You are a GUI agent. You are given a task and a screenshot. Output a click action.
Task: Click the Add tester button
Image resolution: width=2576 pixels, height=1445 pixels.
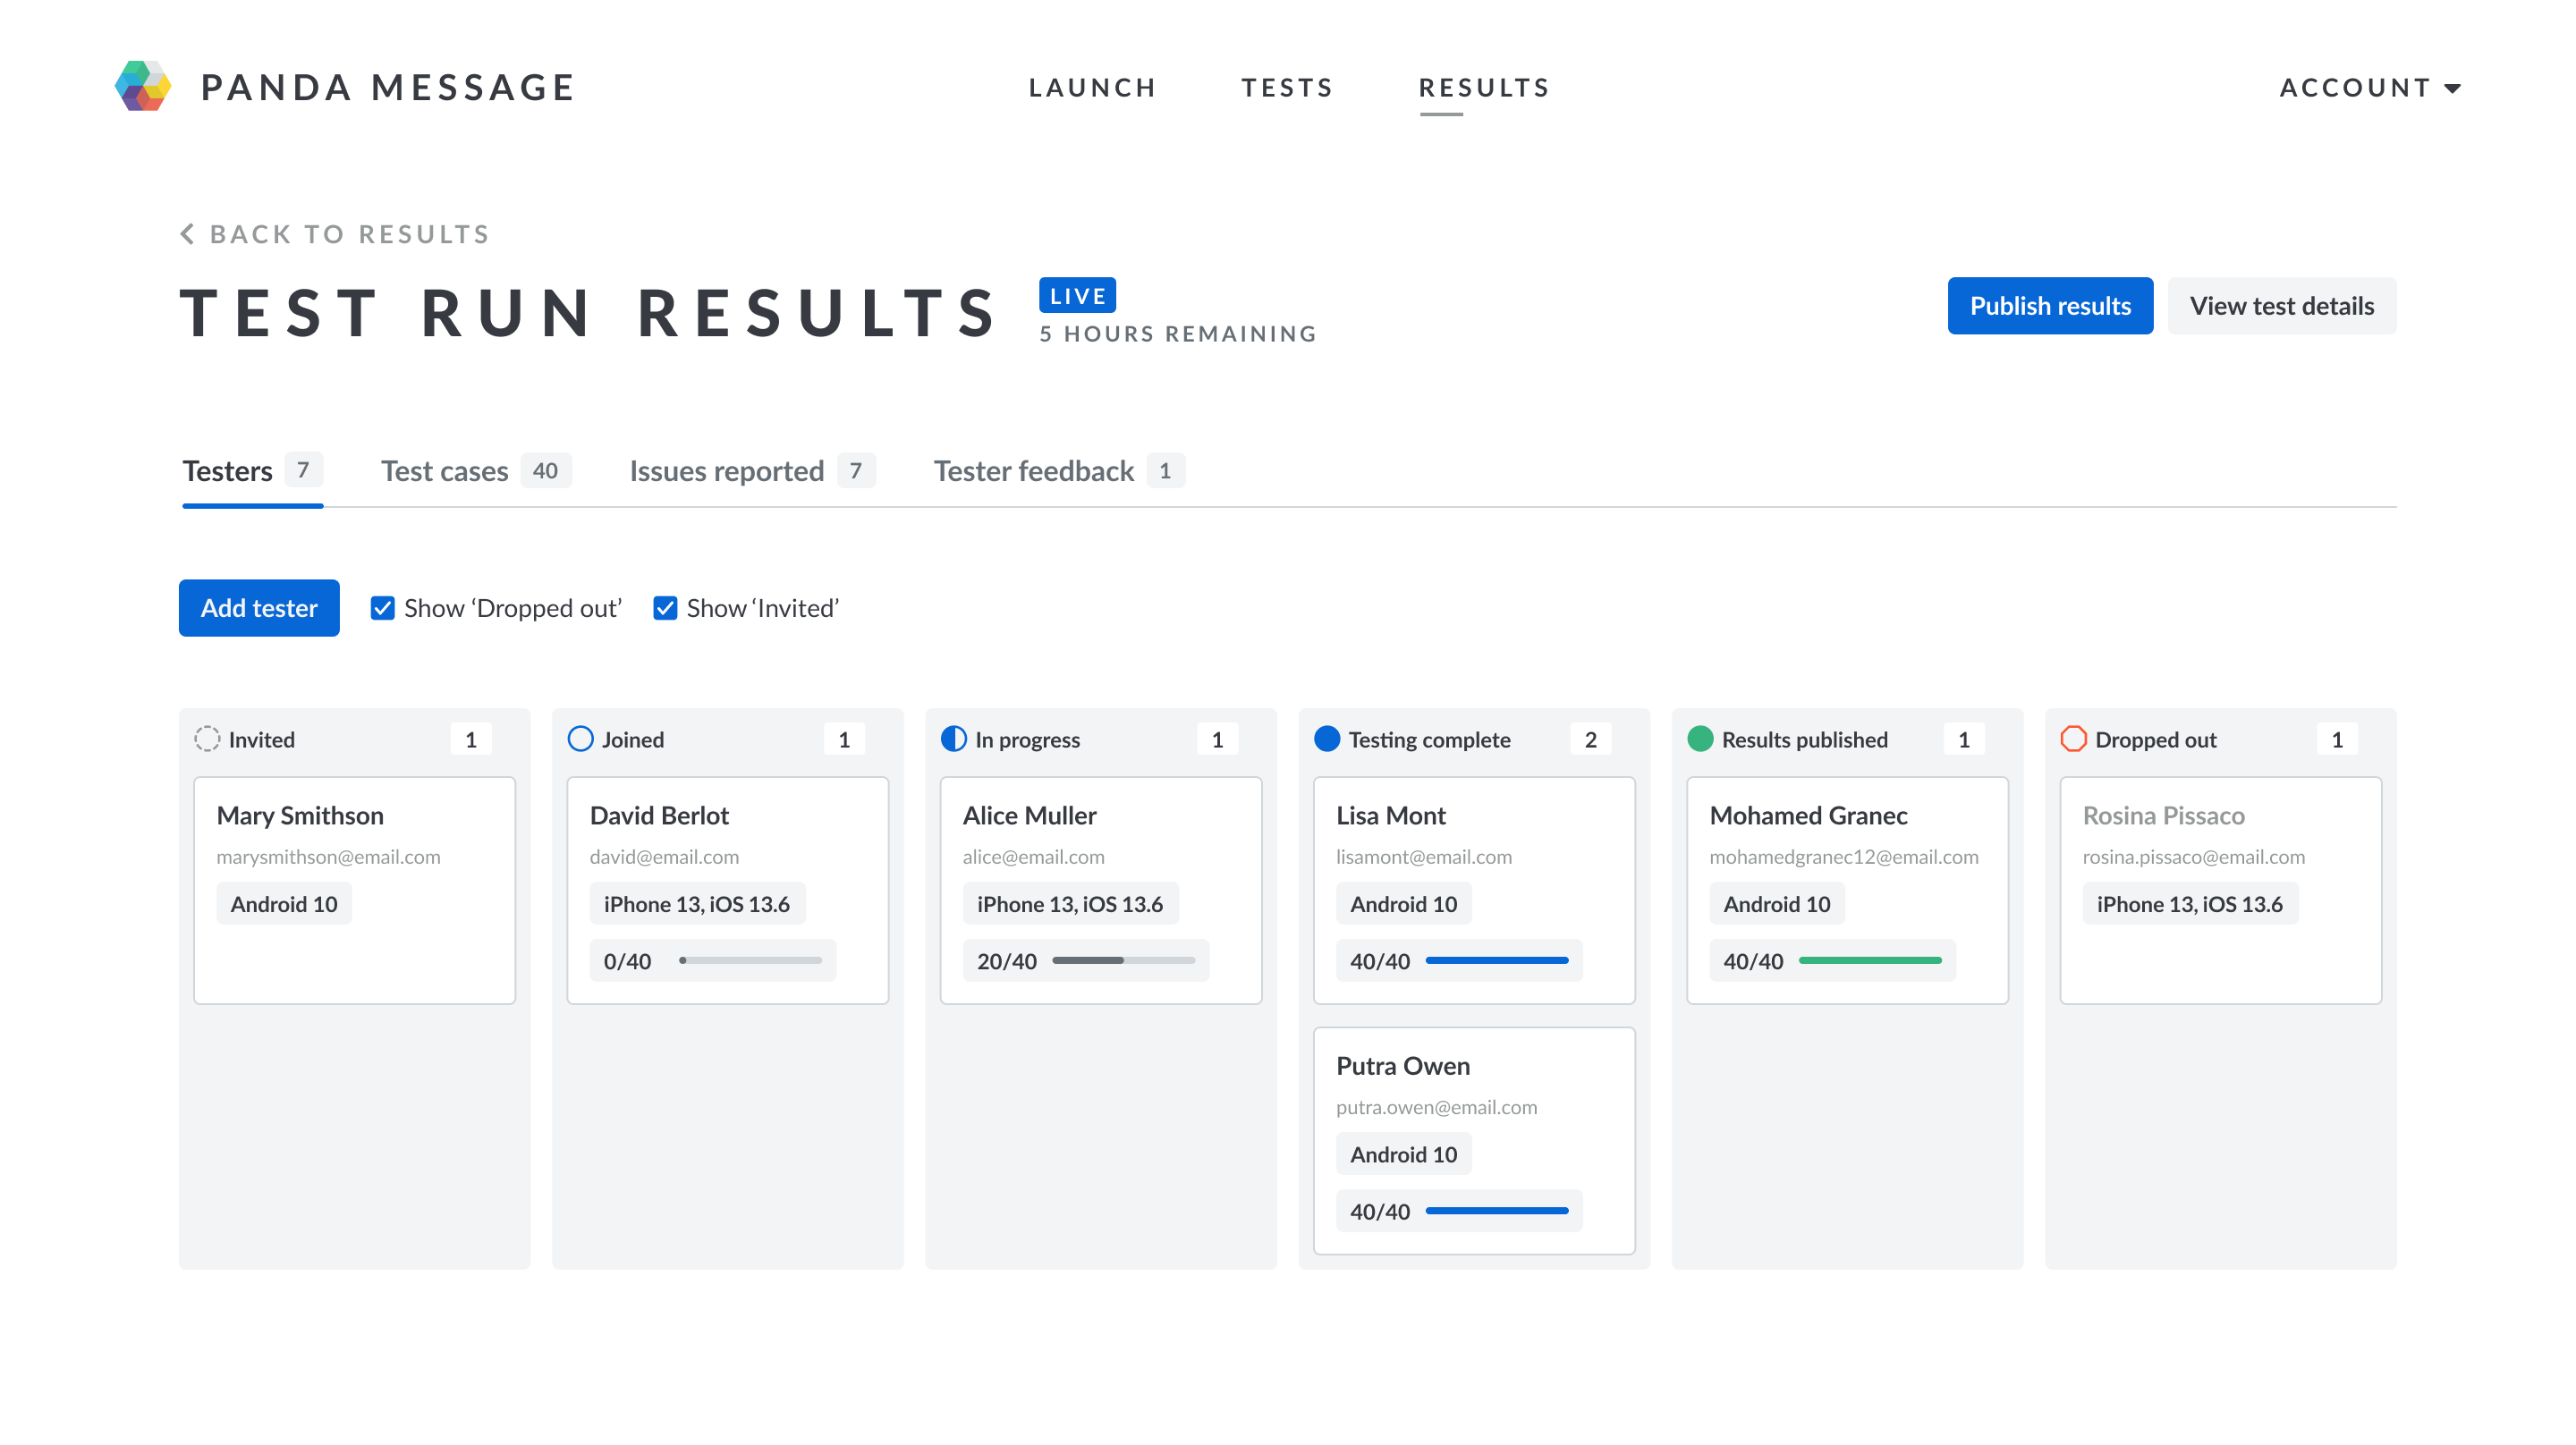(x=259, y=608)
